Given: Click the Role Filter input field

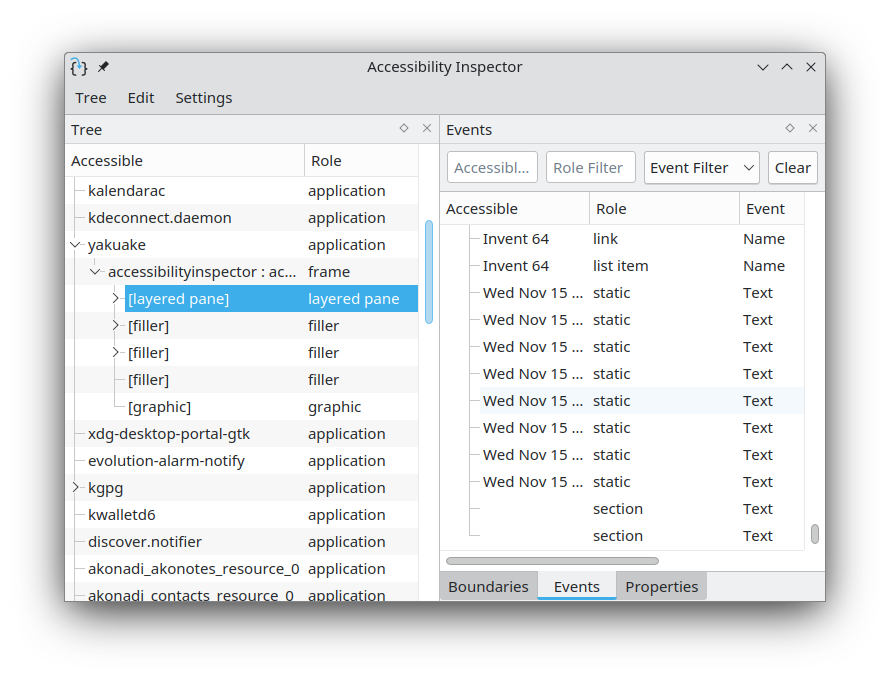Looking at the screenshot, I should pos(590,167).
